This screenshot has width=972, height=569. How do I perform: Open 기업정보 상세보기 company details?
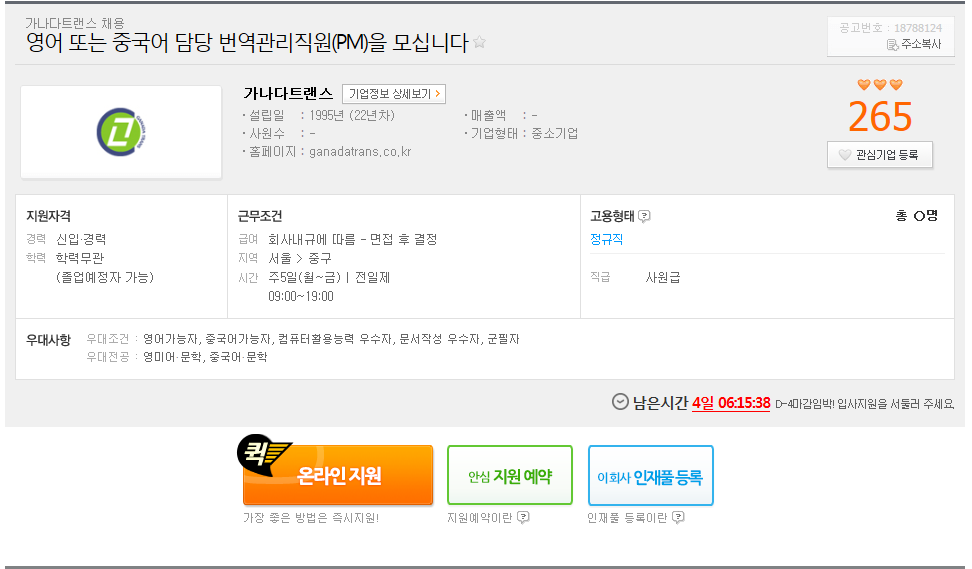[394, 94]
